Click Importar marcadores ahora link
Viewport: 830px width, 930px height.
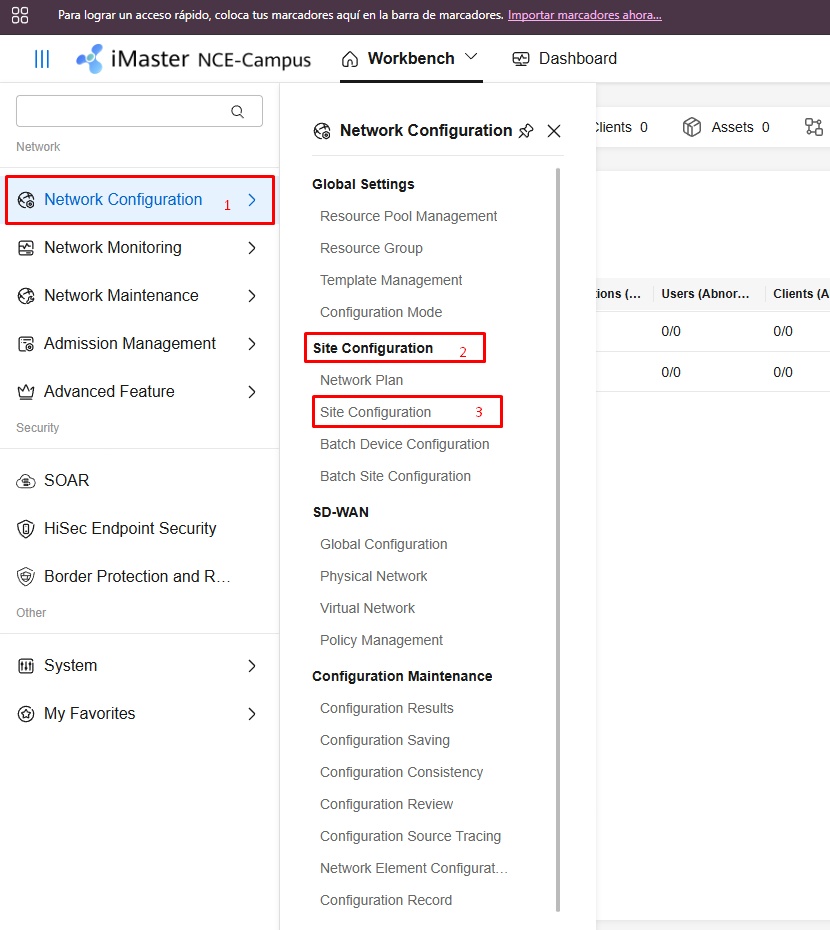coord(584,15)
